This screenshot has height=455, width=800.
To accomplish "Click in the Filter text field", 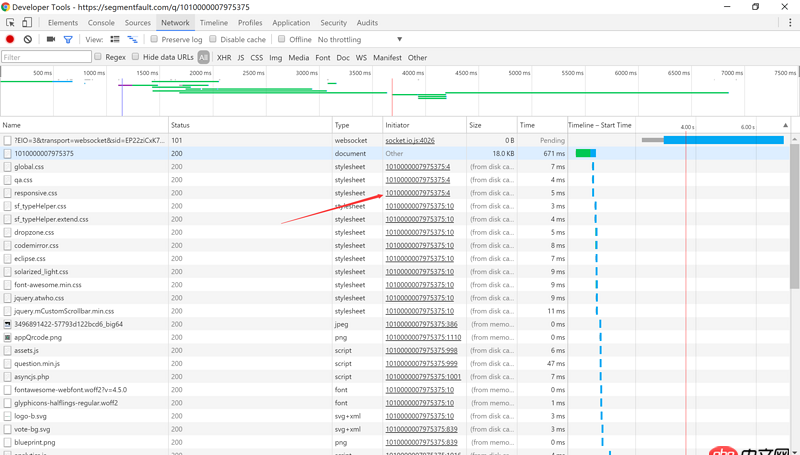I will [46, 58].
